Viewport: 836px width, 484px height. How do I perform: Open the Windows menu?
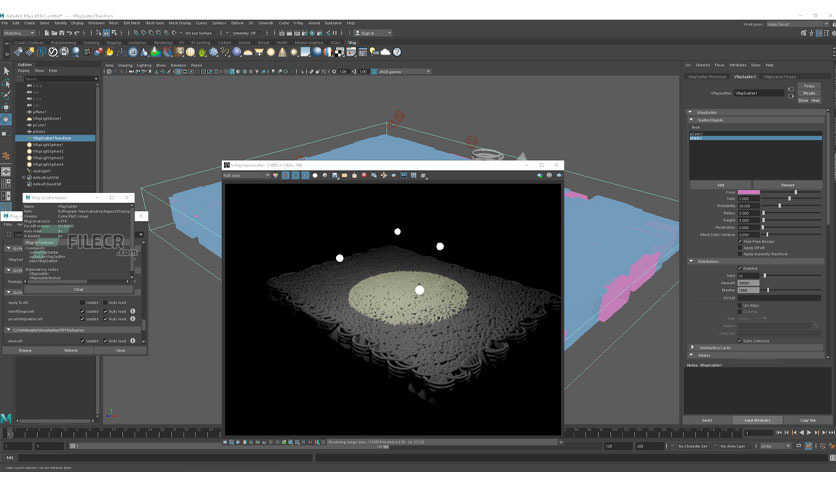(96, 23)
